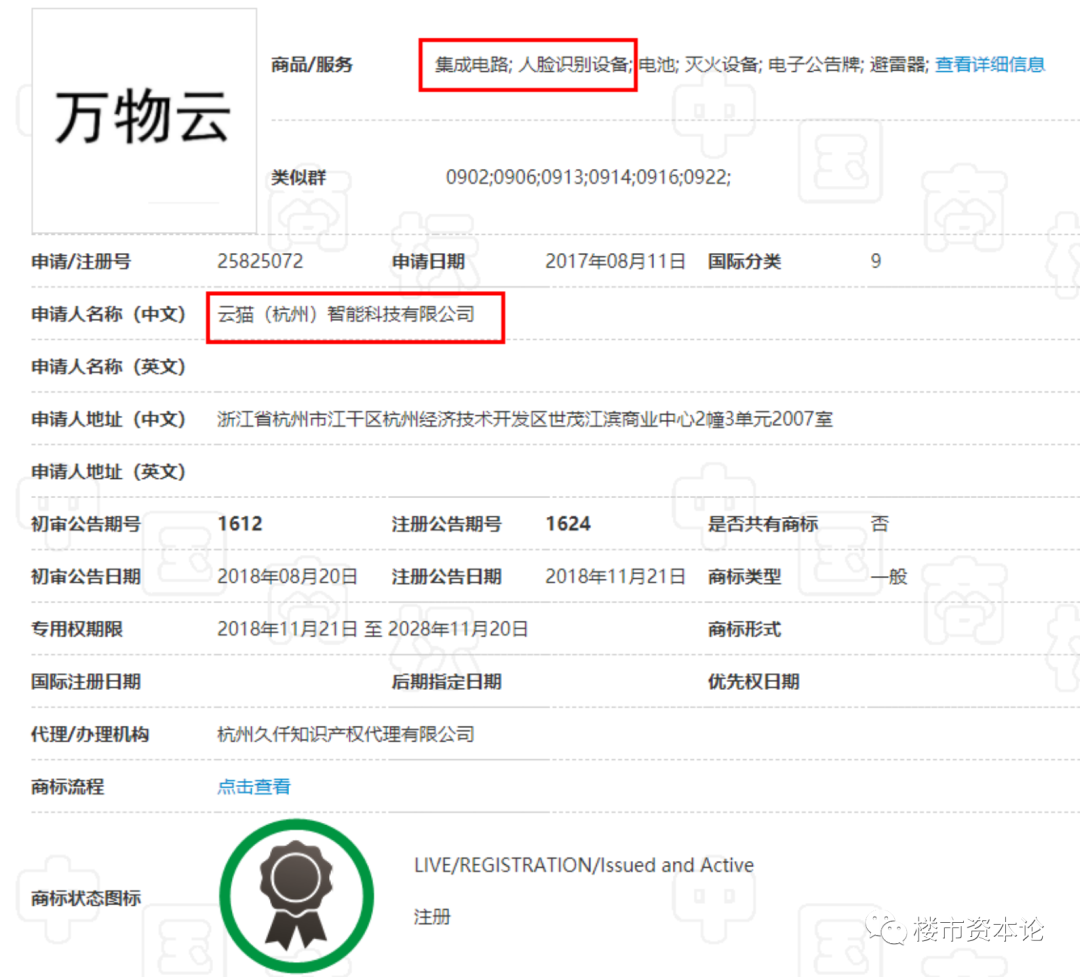Select registration announcement date 2018年11月21日
This screenshot has width=1080, height=977.
pyautogui.click(x=615, y=576)
